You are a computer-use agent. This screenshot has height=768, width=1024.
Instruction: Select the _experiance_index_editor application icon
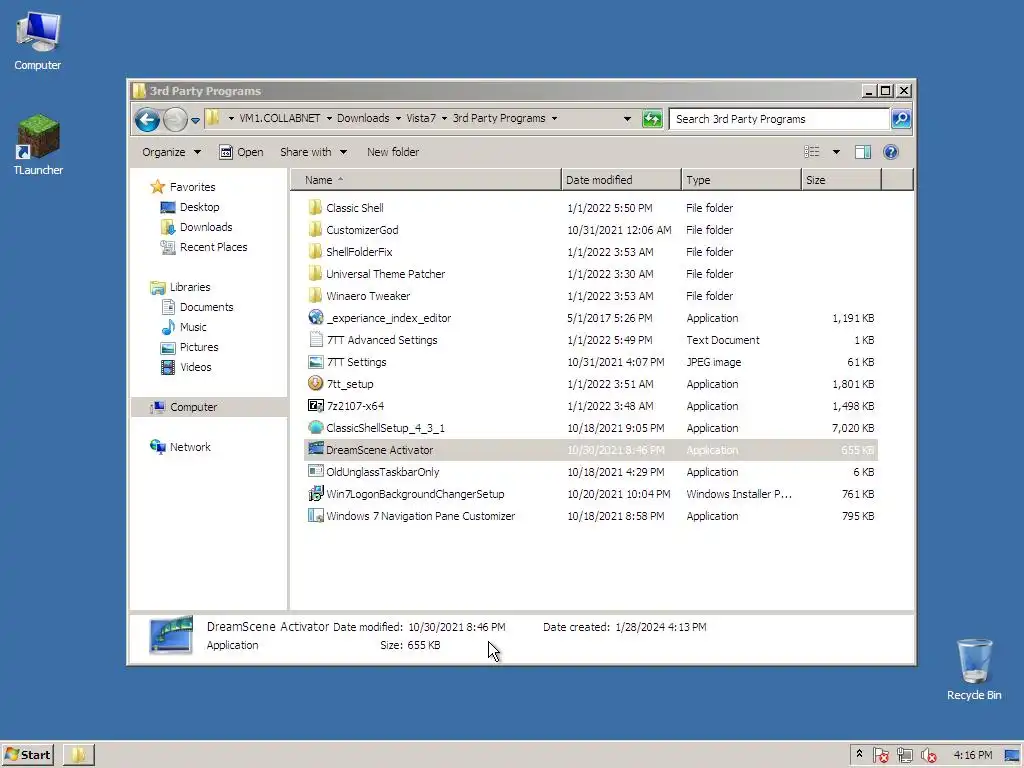point(315,317)
